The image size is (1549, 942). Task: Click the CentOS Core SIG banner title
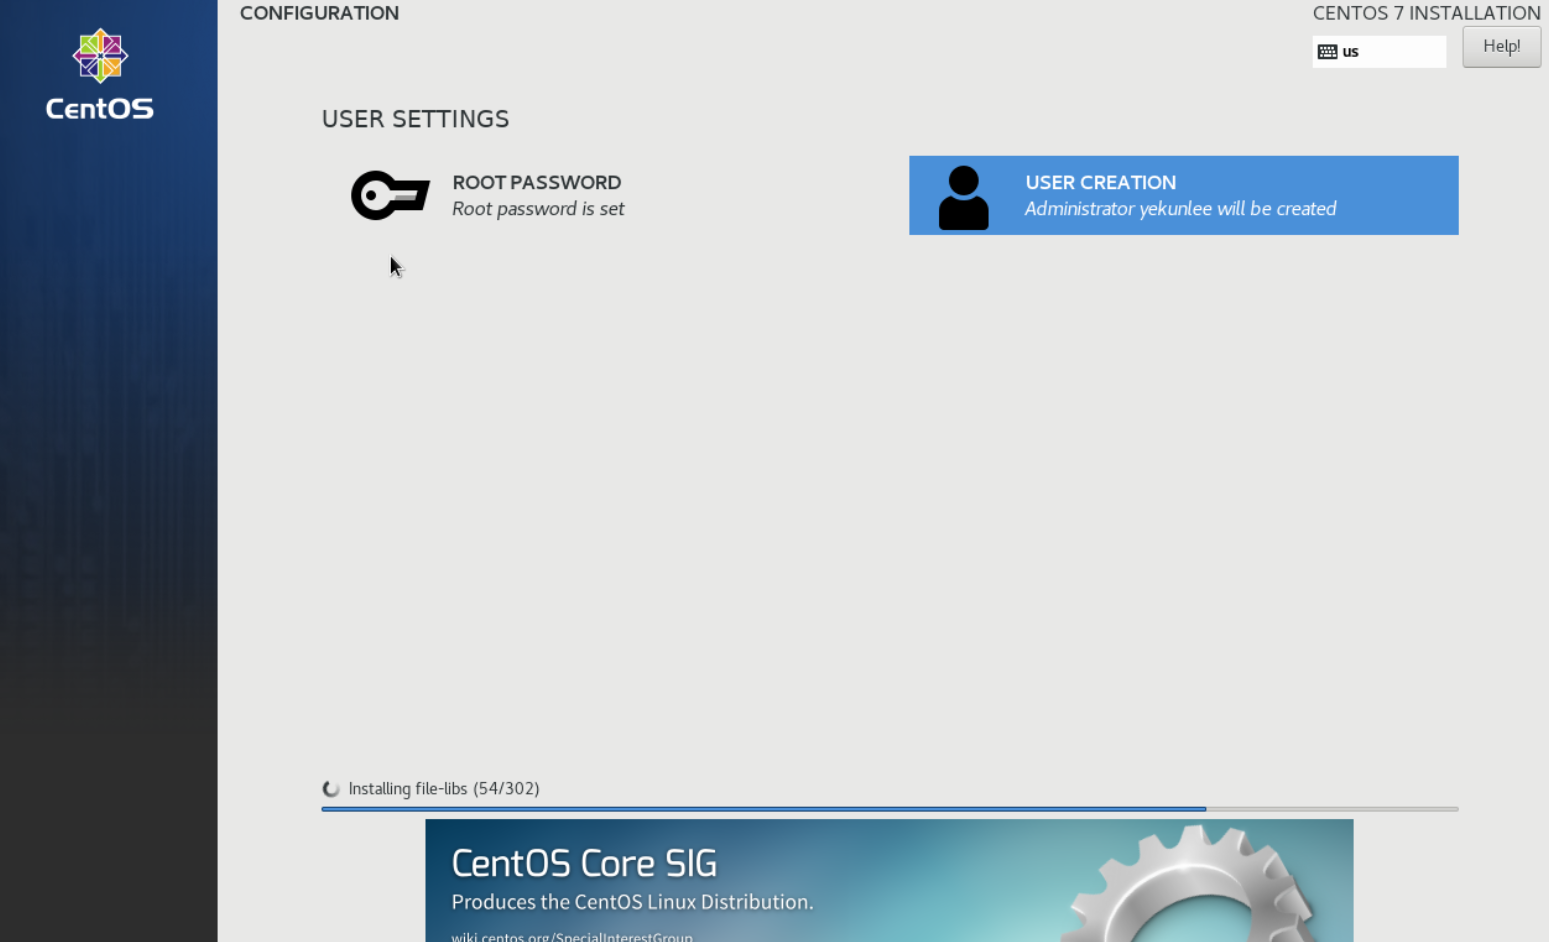pyautogui.click(x=584, y=863)
